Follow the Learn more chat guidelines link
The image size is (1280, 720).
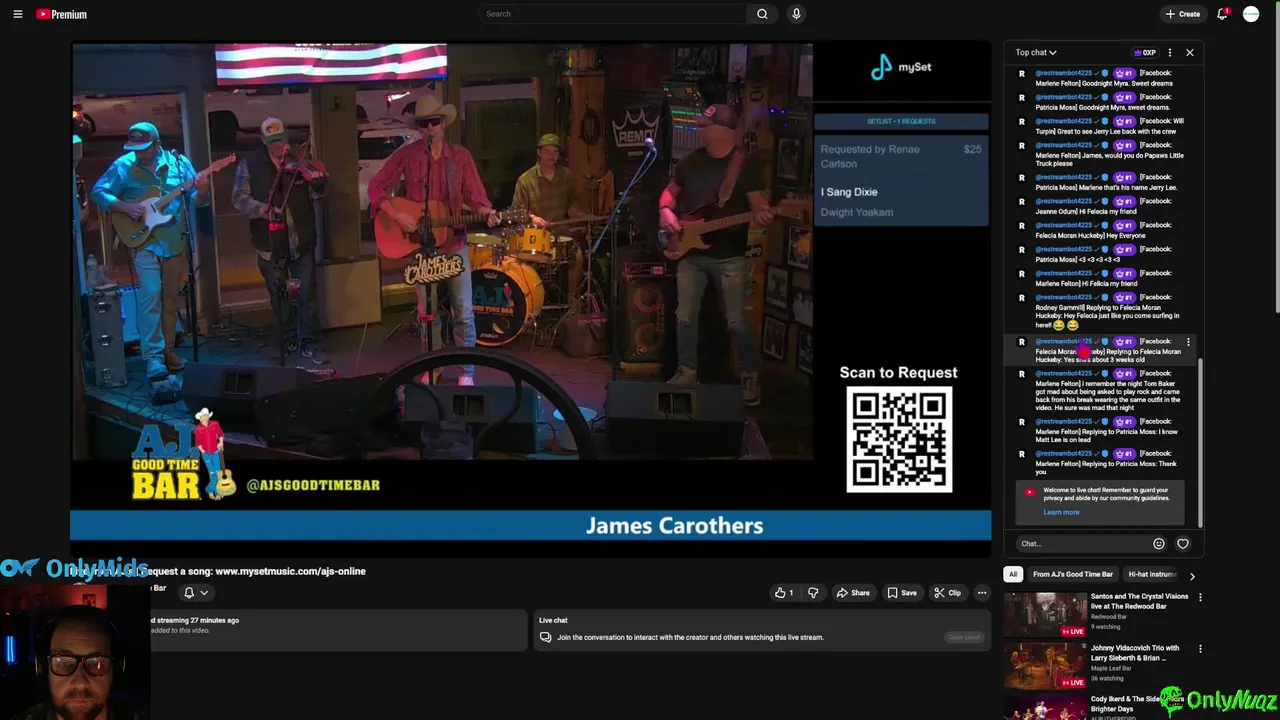[1061, 512]
